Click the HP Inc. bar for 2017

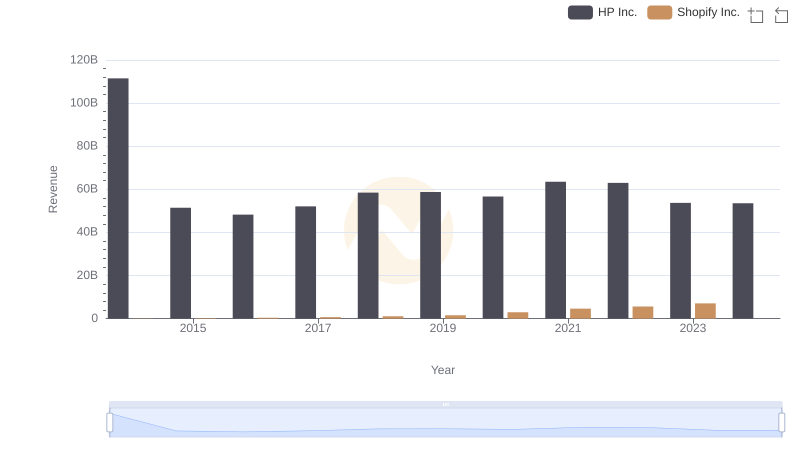coord(306,263)
